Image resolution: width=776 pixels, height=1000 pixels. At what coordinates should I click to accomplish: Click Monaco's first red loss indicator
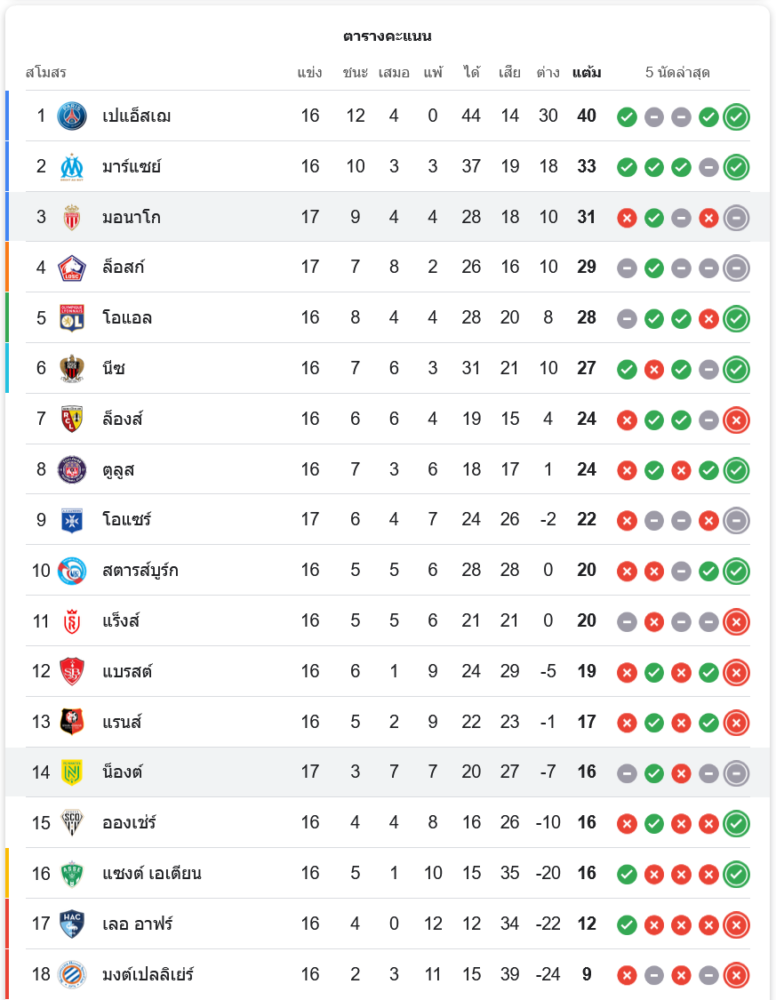point(627,217)
